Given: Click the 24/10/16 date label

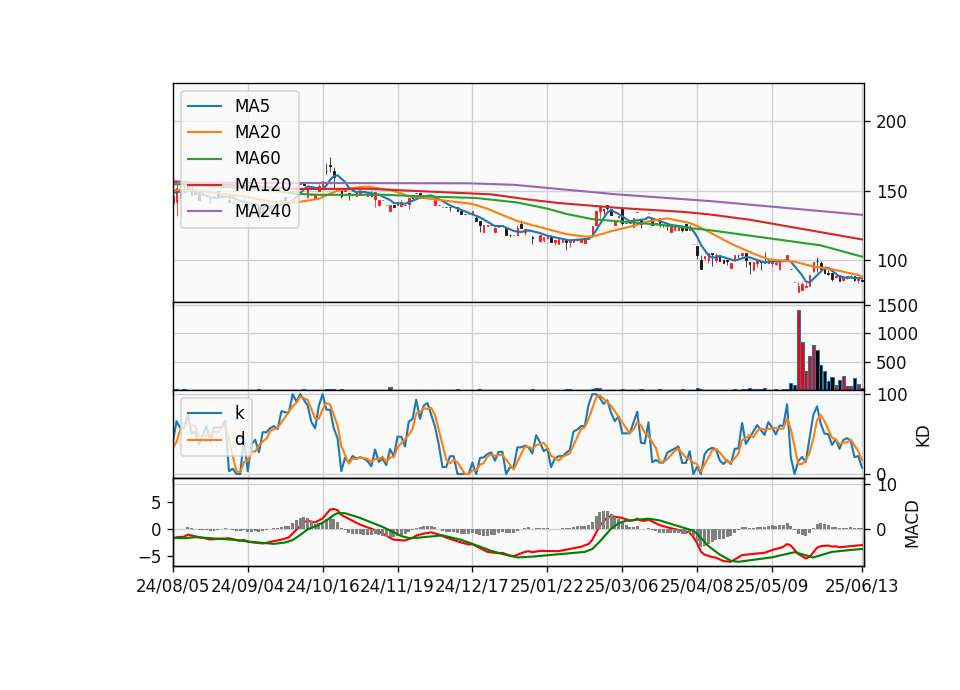Looking at the screenshot, I should pyautogui.click(x=323, y=586).
